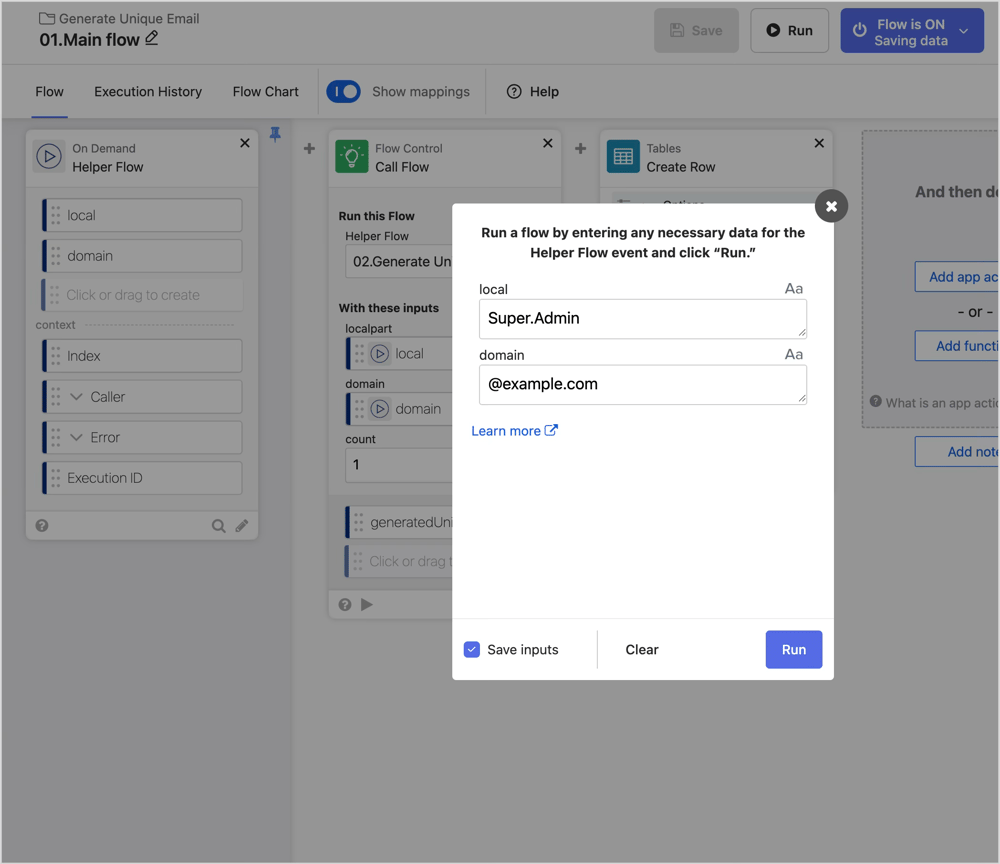Click the question mark icon in Helper Flow card
Screen dimensions: 1000x864
42,526
